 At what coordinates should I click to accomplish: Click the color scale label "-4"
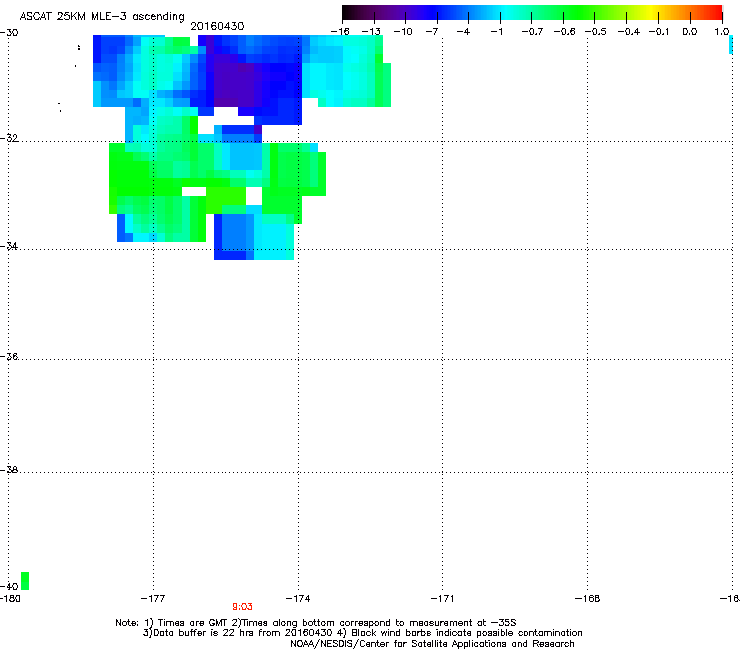[463, 32]
